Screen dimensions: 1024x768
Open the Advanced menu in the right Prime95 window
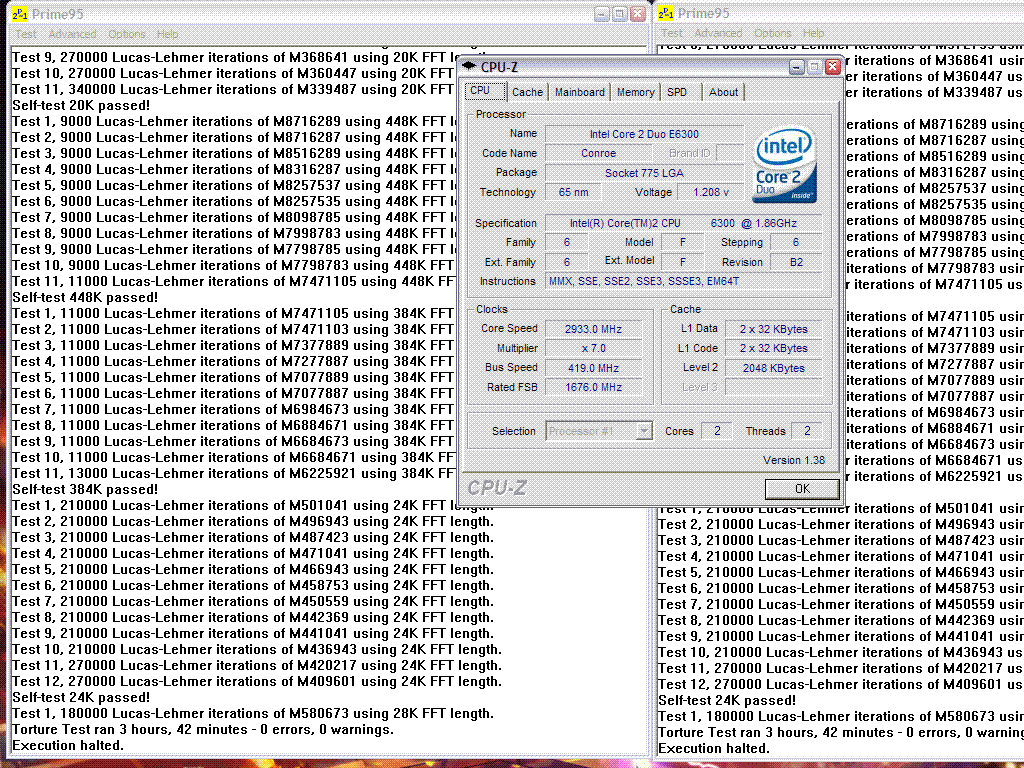(718, 33)
